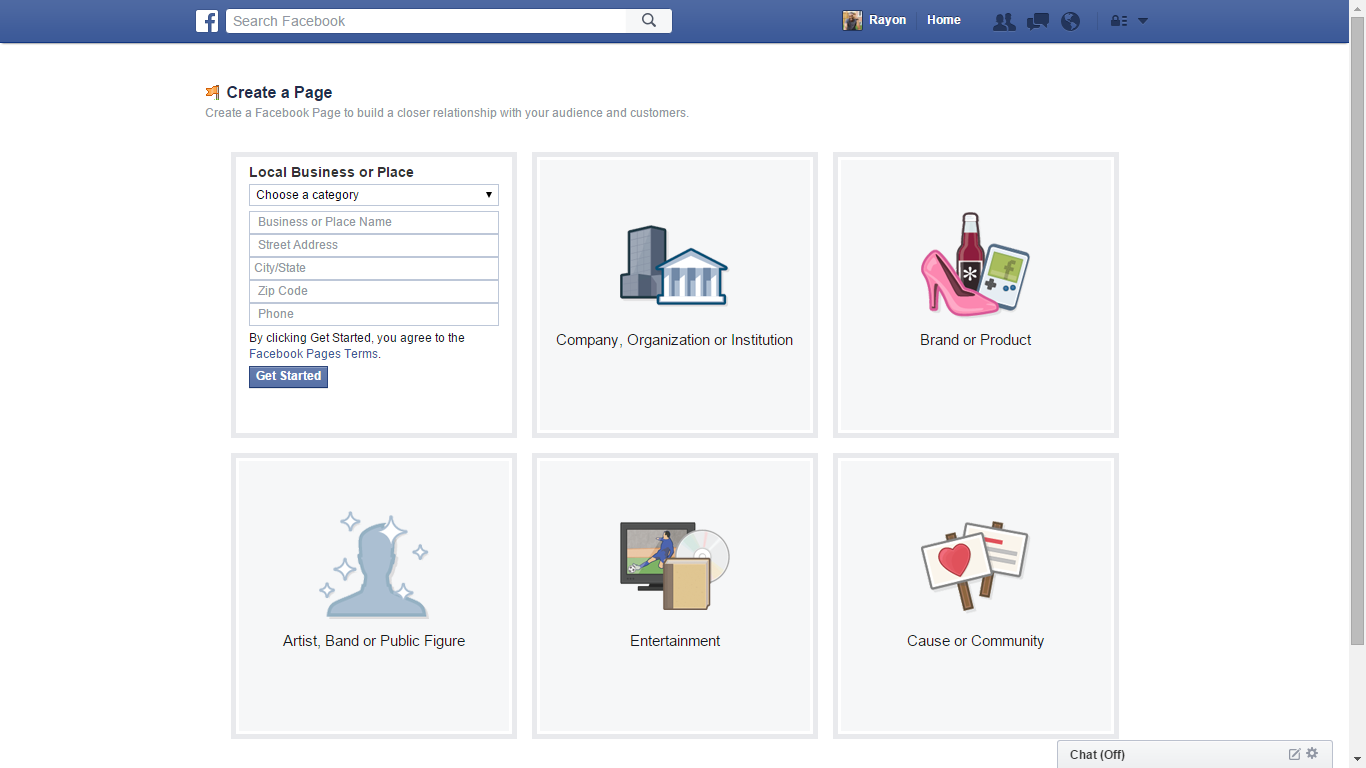Open the Privacy Shortcuts lock icon

[1119, 21]
